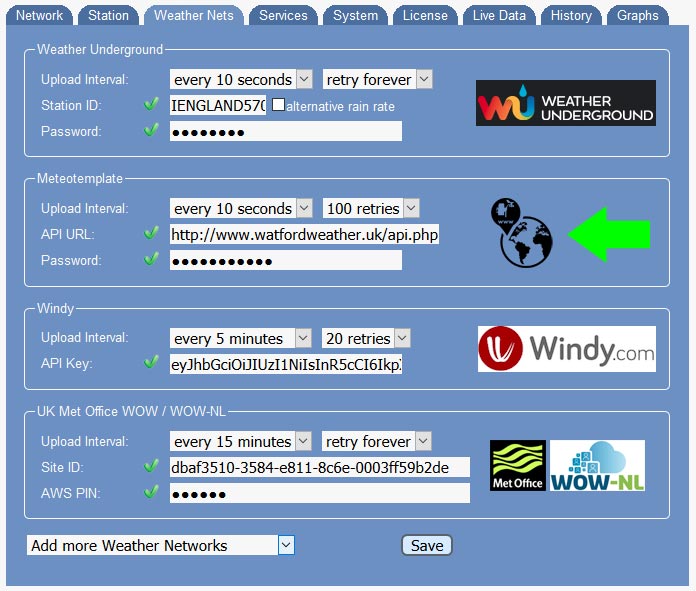Select the Weather Nets tab
Viewport: 696px width, 591px height.
[x=194, y=16]
